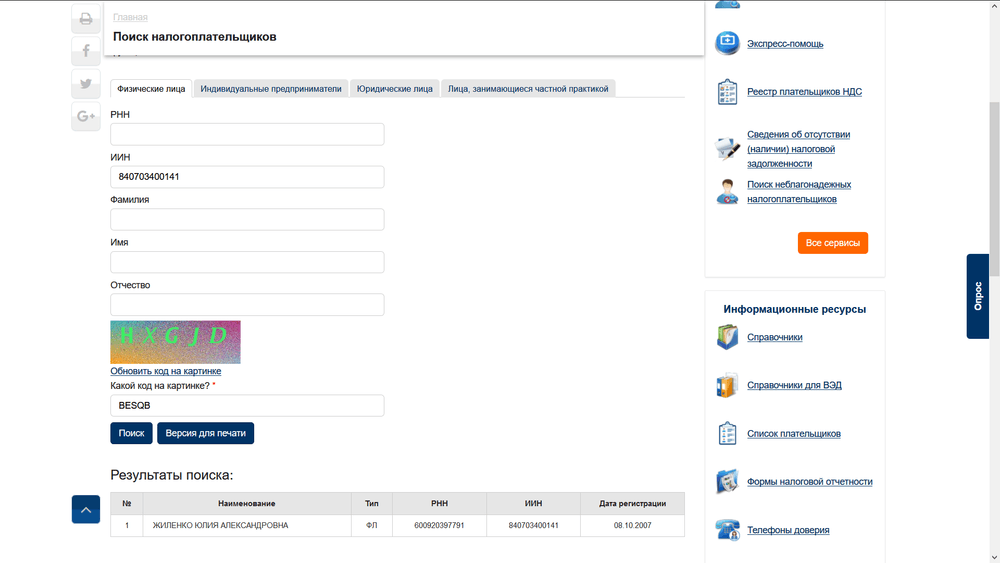
Task: Open the Телефоны доверия link
Action: [788, 530]
